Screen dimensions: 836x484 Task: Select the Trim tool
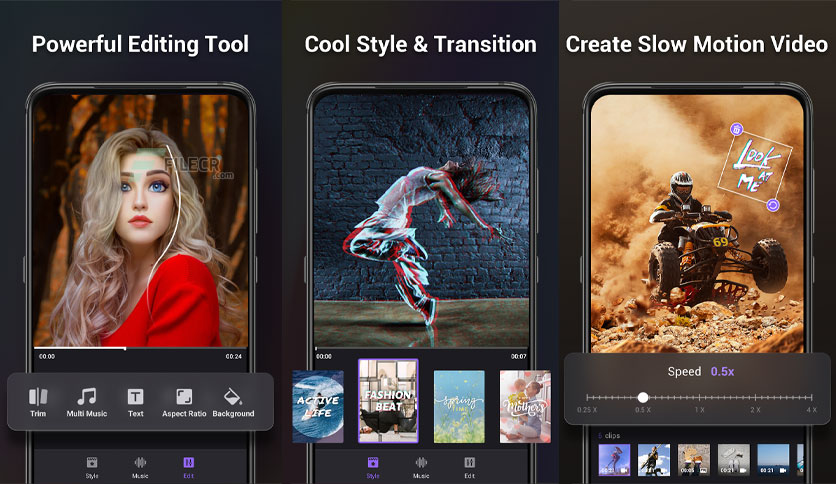click(x=38, y=402)
